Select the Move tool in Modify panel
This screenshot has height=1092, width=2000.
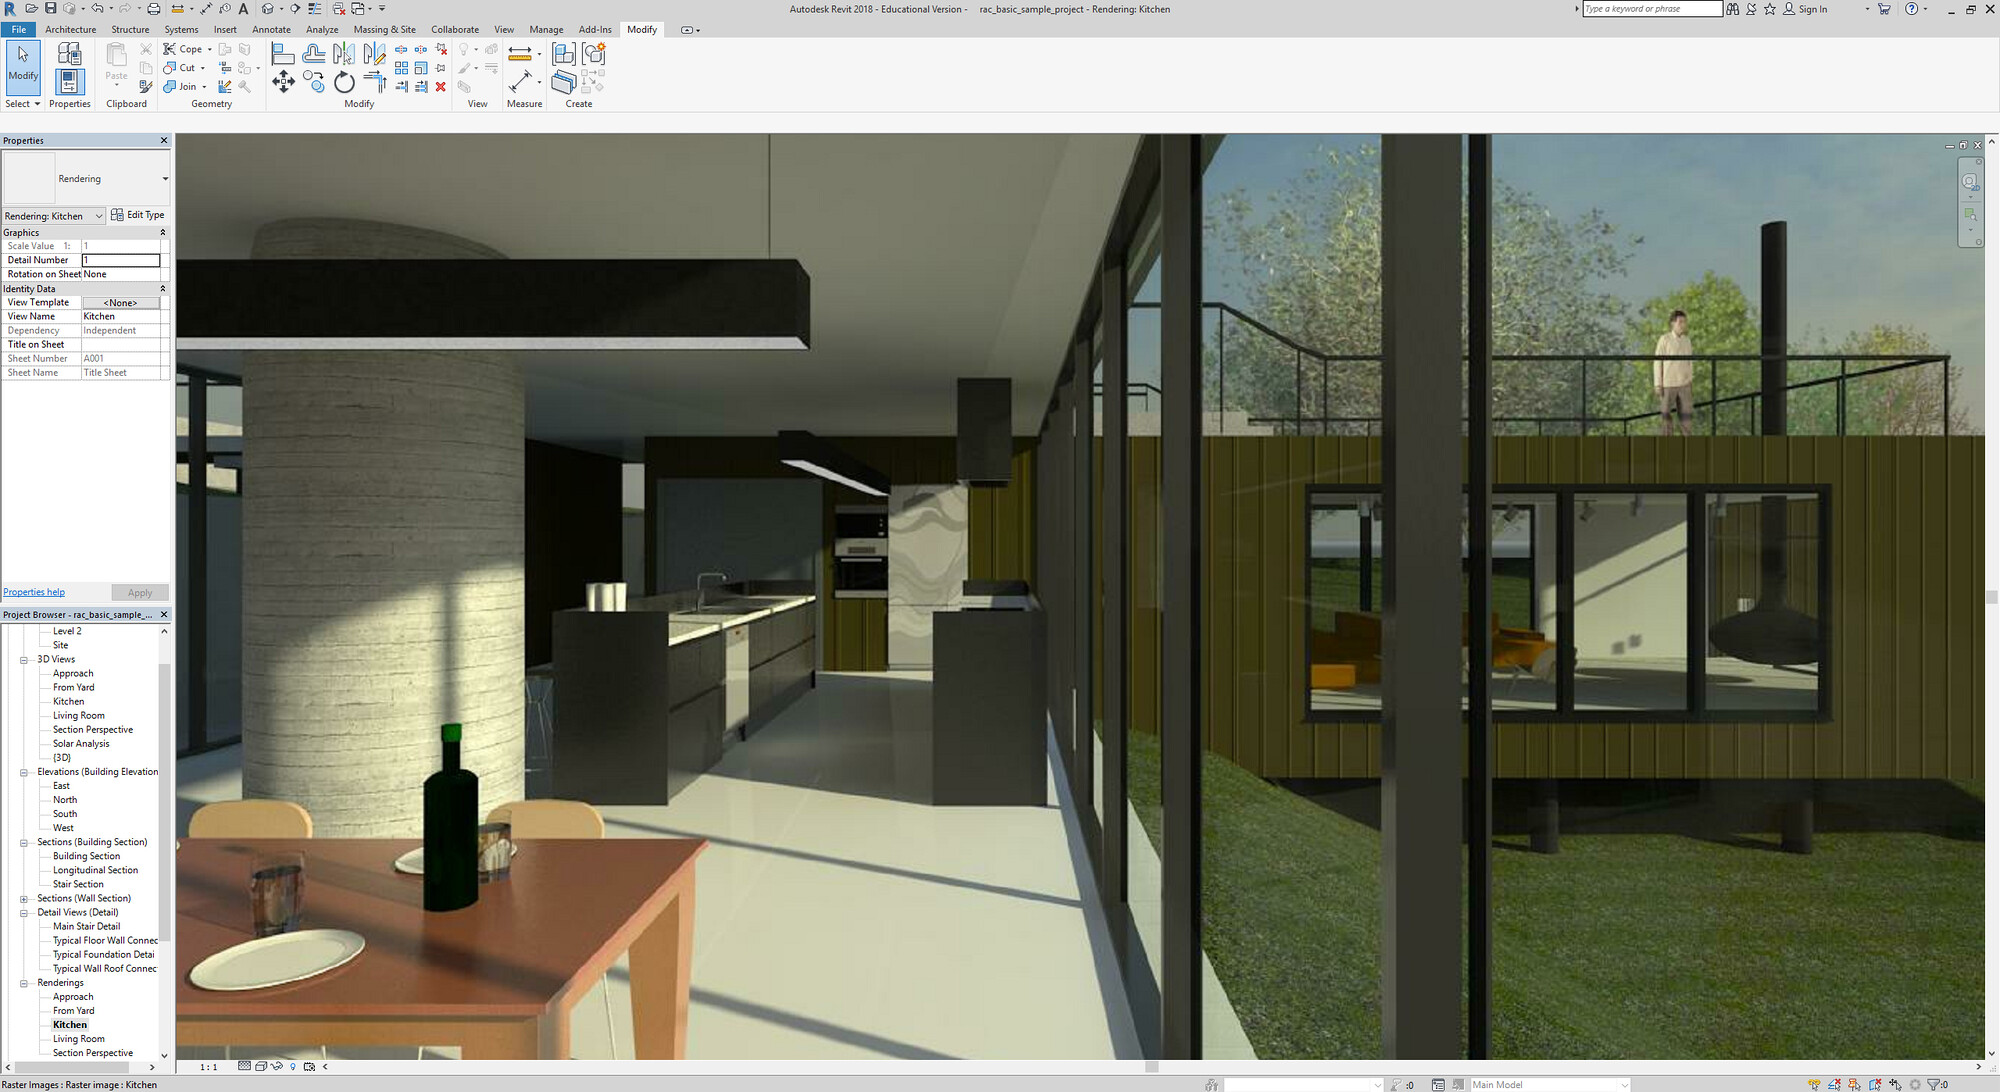click(x=283, y=82)
